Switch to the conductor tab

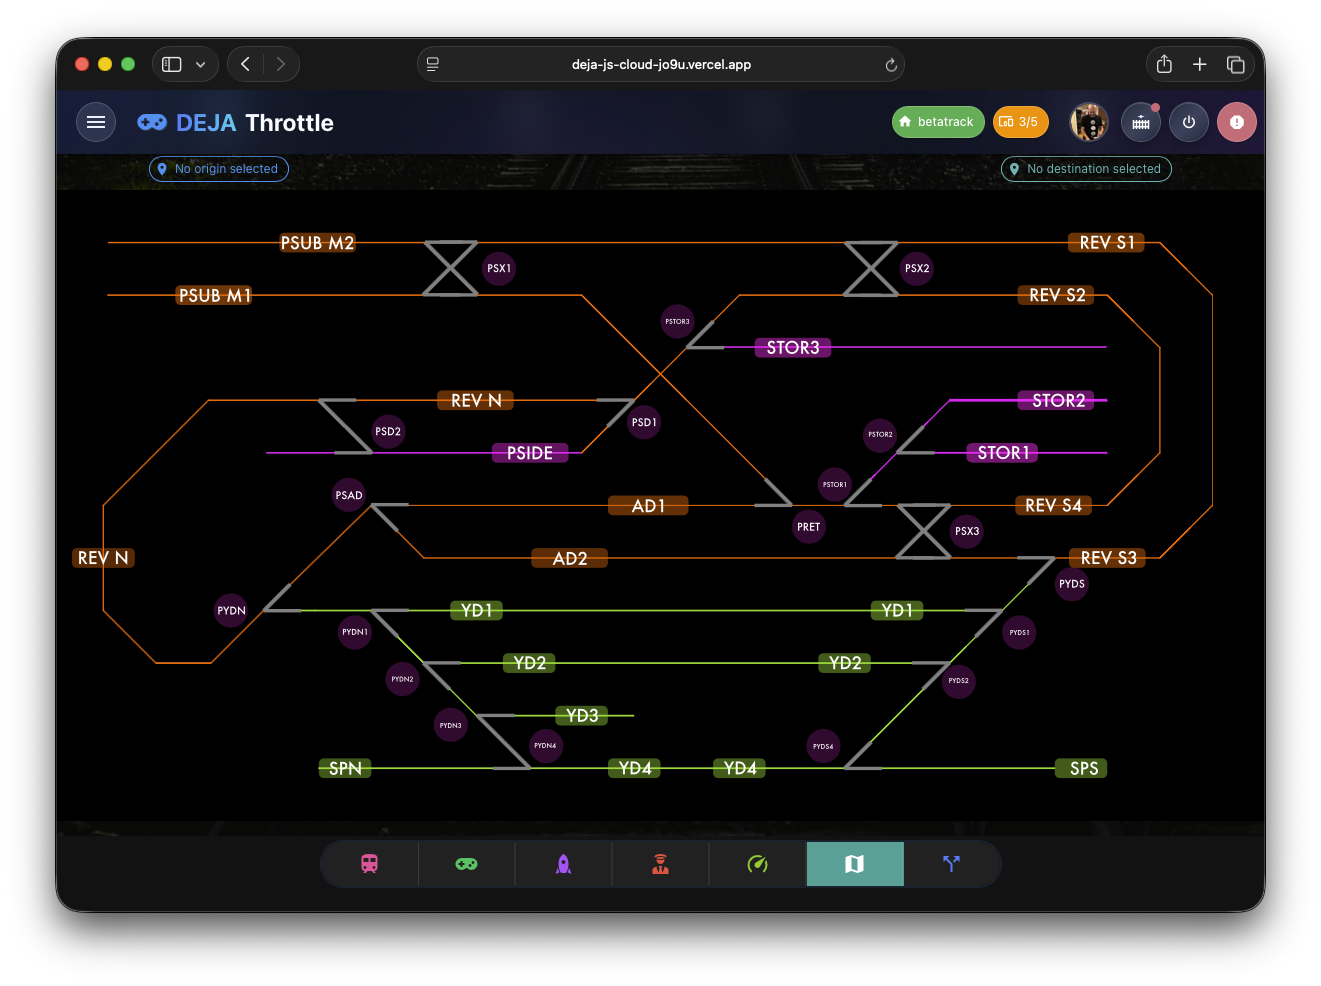point(660,864)
